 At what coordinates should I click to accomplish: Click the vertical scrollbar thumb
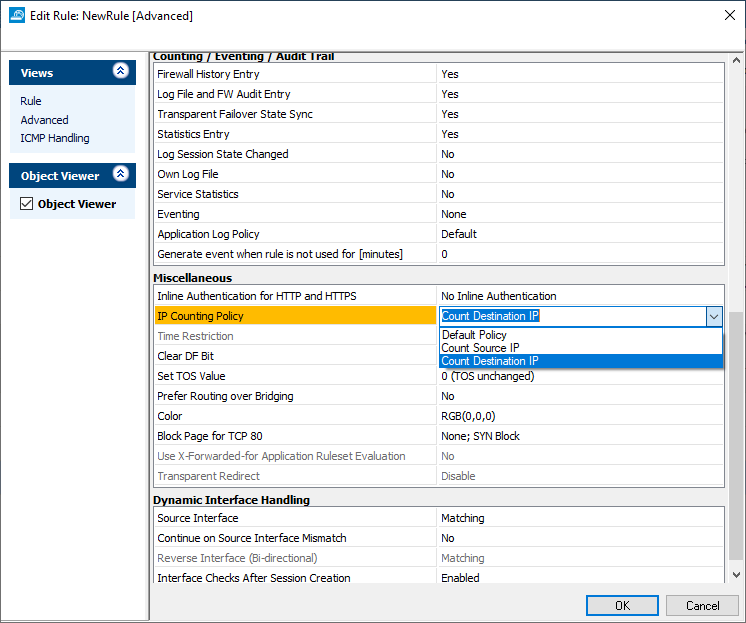pos(736,436)
